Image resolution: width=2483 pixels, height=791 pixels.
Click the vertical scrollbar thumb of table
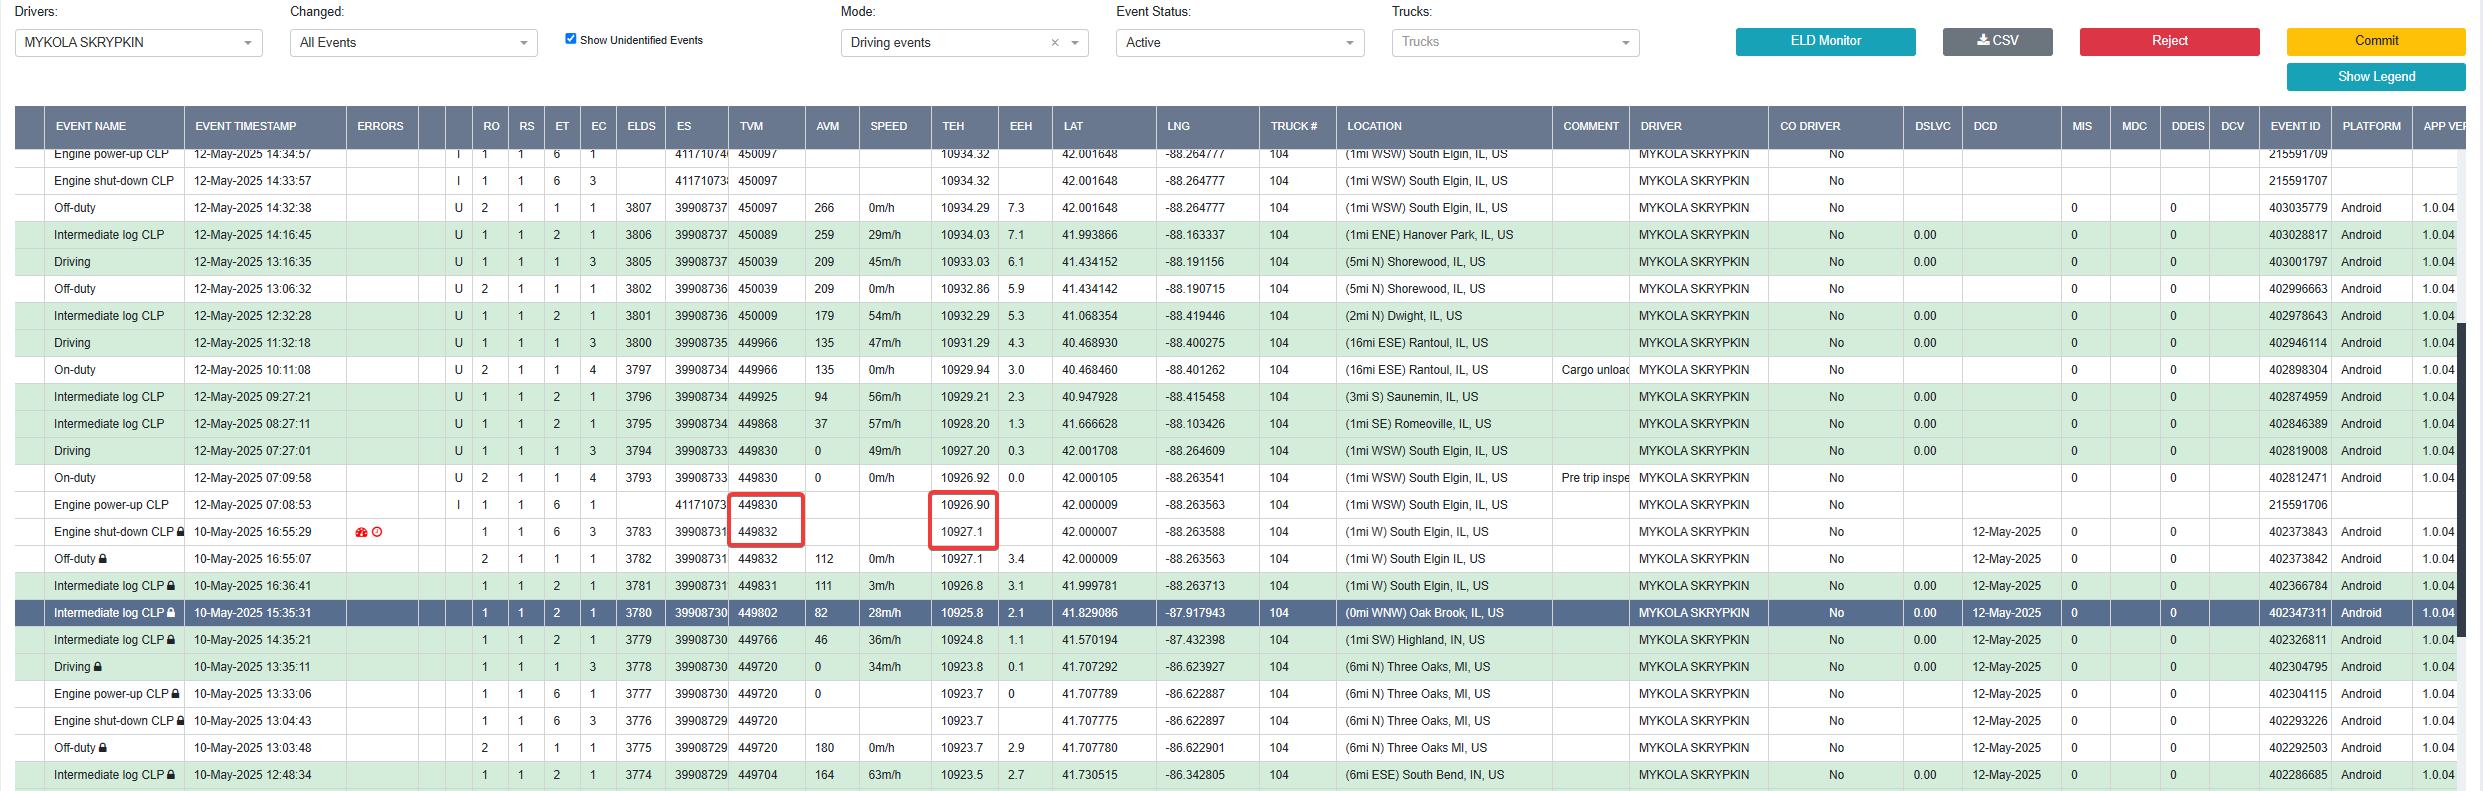(2461, 480)
